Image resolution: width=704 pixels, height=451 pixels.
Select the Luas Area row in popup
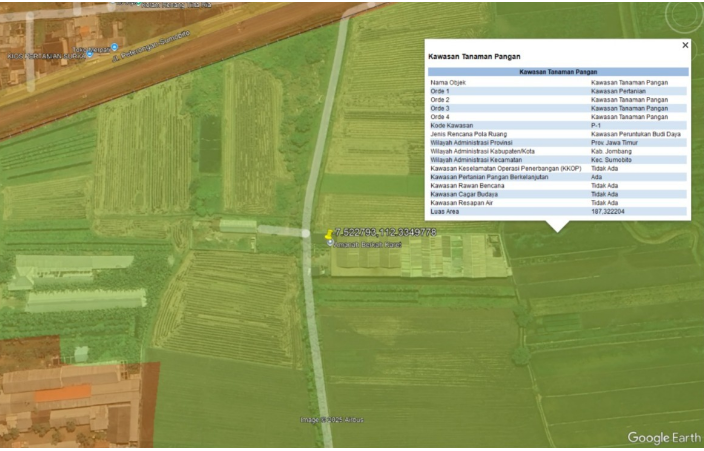(558, 212)
